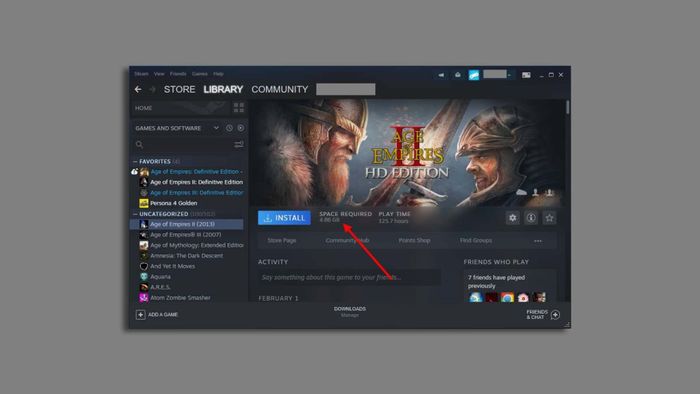Collapse the Uncategorized category
Image resolution: width=700 pixels, height=394 pixels.
pos(135,214)
